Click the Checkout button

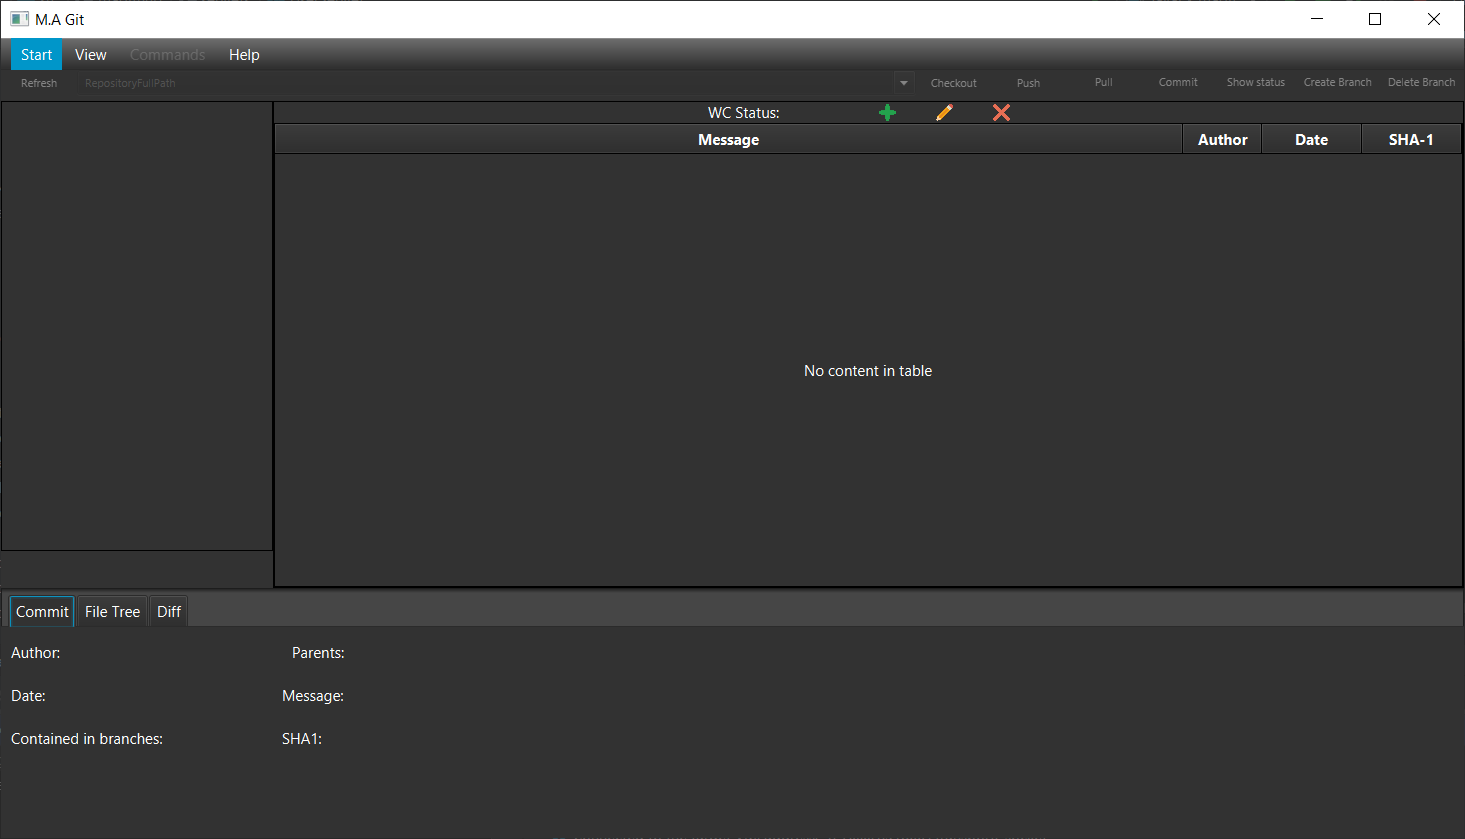(x=954, y=83)
